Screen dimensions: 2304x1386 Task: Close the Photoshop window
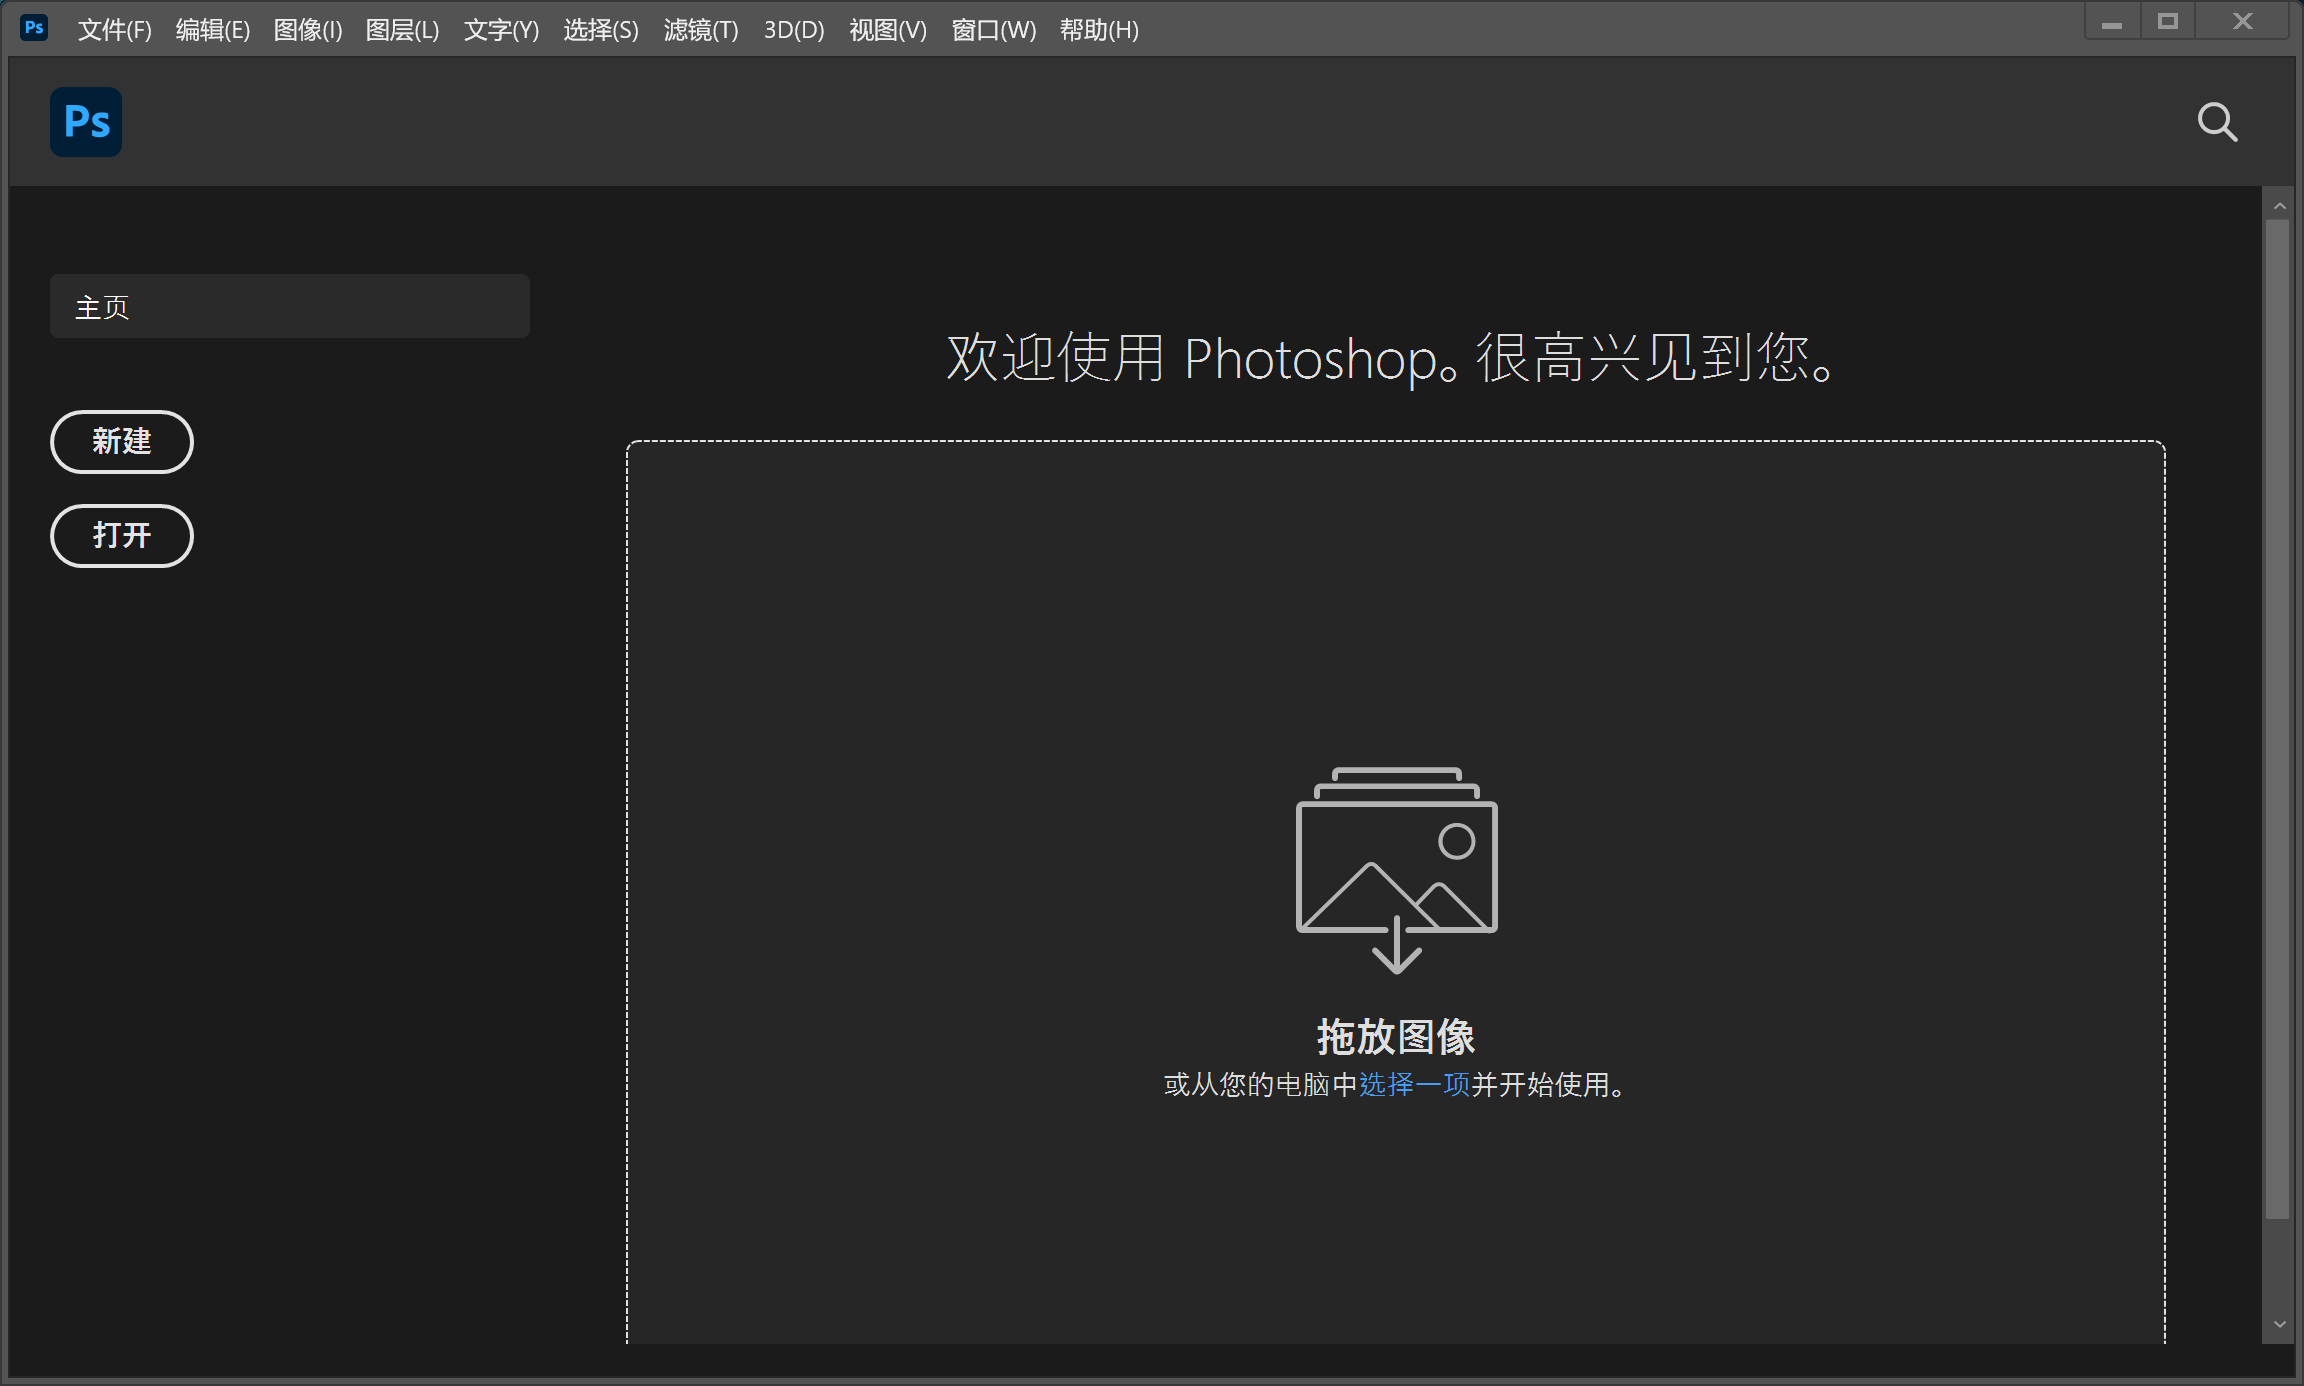[x=2243, y=22]
